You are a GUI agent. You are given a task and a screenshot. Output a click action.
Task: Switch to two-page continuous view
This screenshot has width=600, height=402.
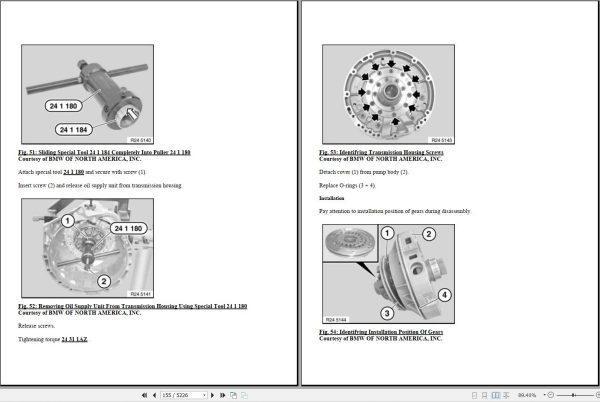click(506, 395)
